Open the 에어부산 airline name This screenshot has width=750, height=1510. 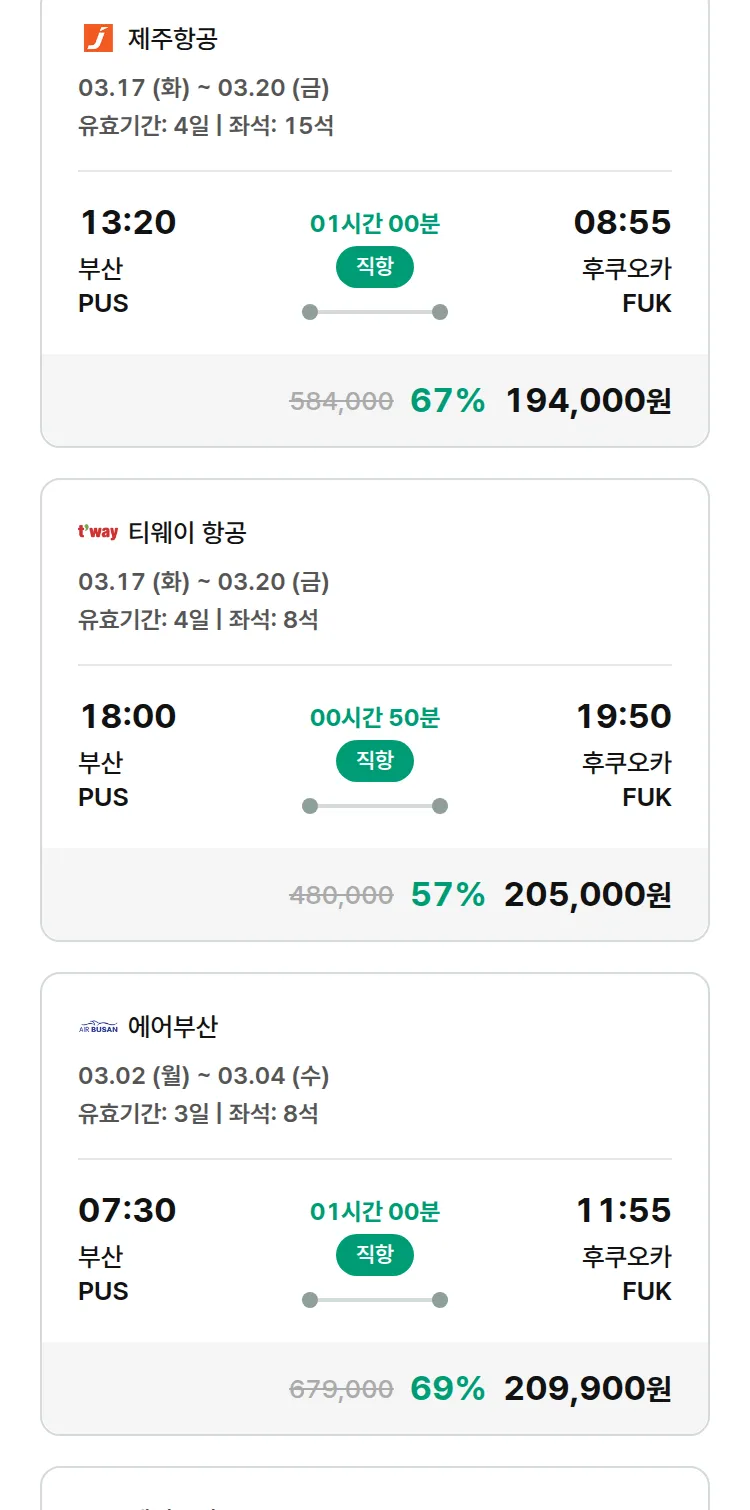[173, 1027]
